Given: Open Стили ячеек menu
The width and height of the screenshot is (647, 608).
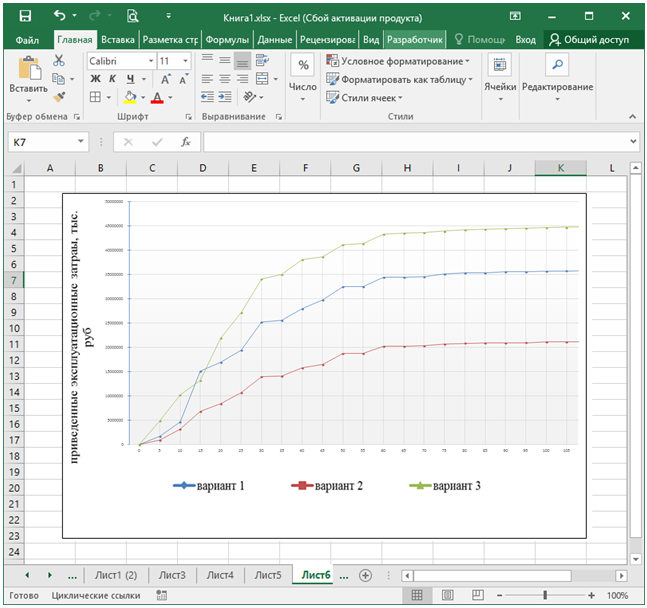Looking at the screenshot, I should 364,98.
